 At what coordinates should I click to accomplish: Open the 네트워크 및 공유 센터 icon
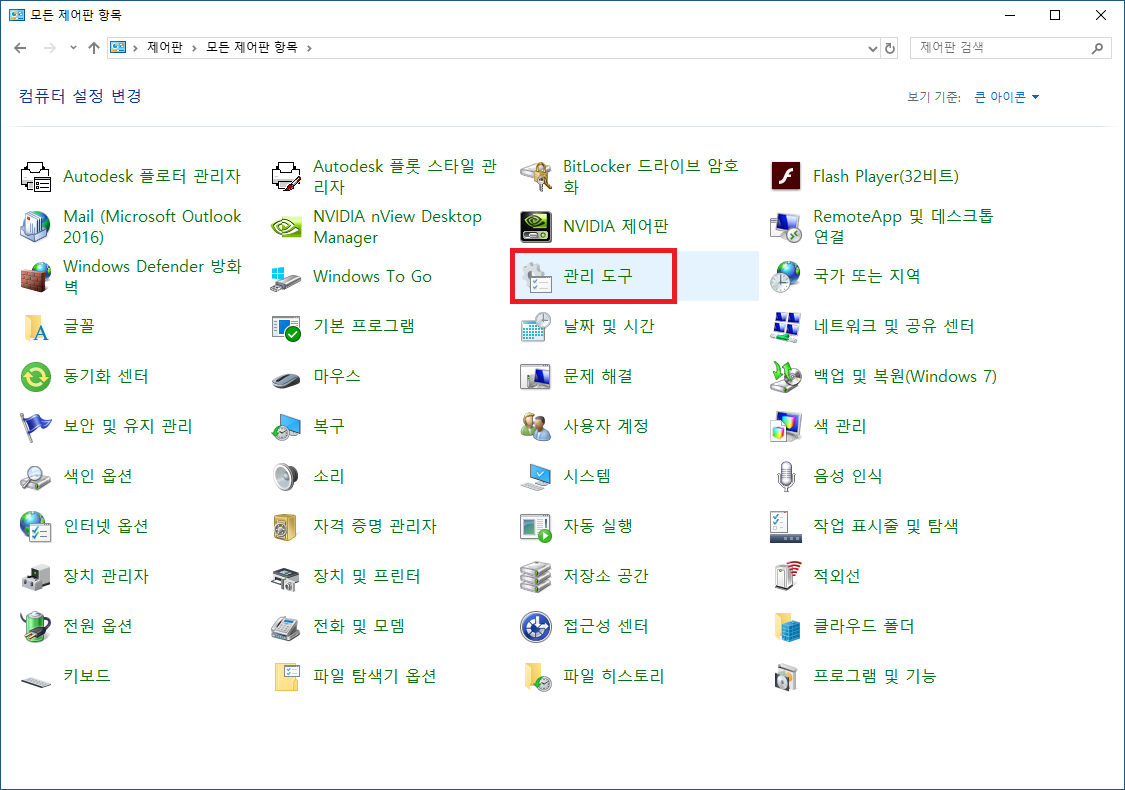pyautogui.click(x=786, y=326)
